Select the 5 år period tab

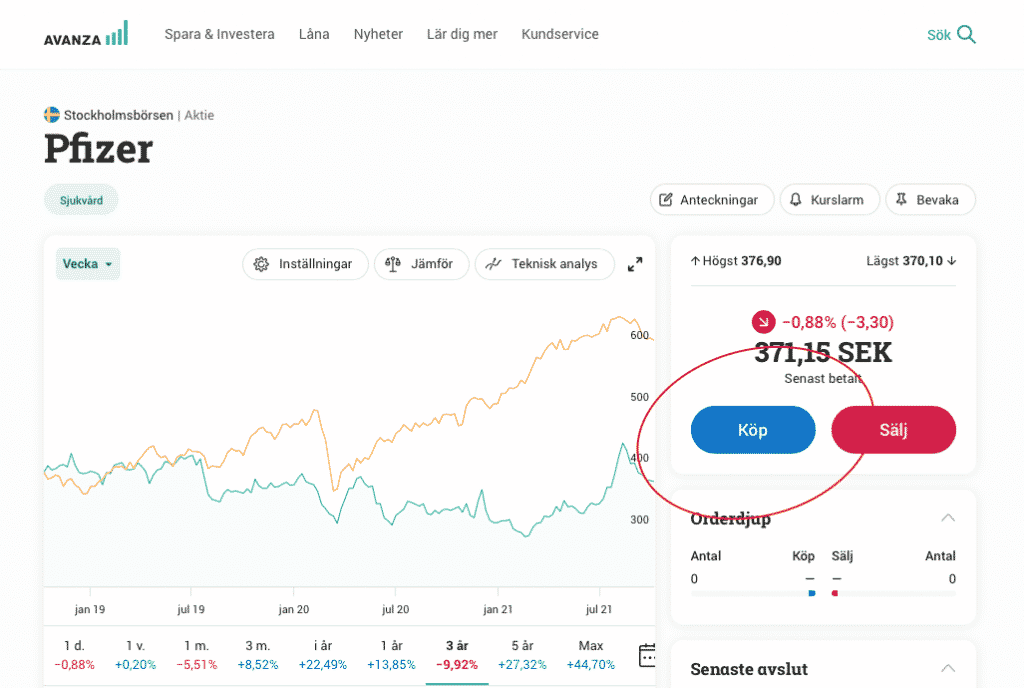[522, 655]
